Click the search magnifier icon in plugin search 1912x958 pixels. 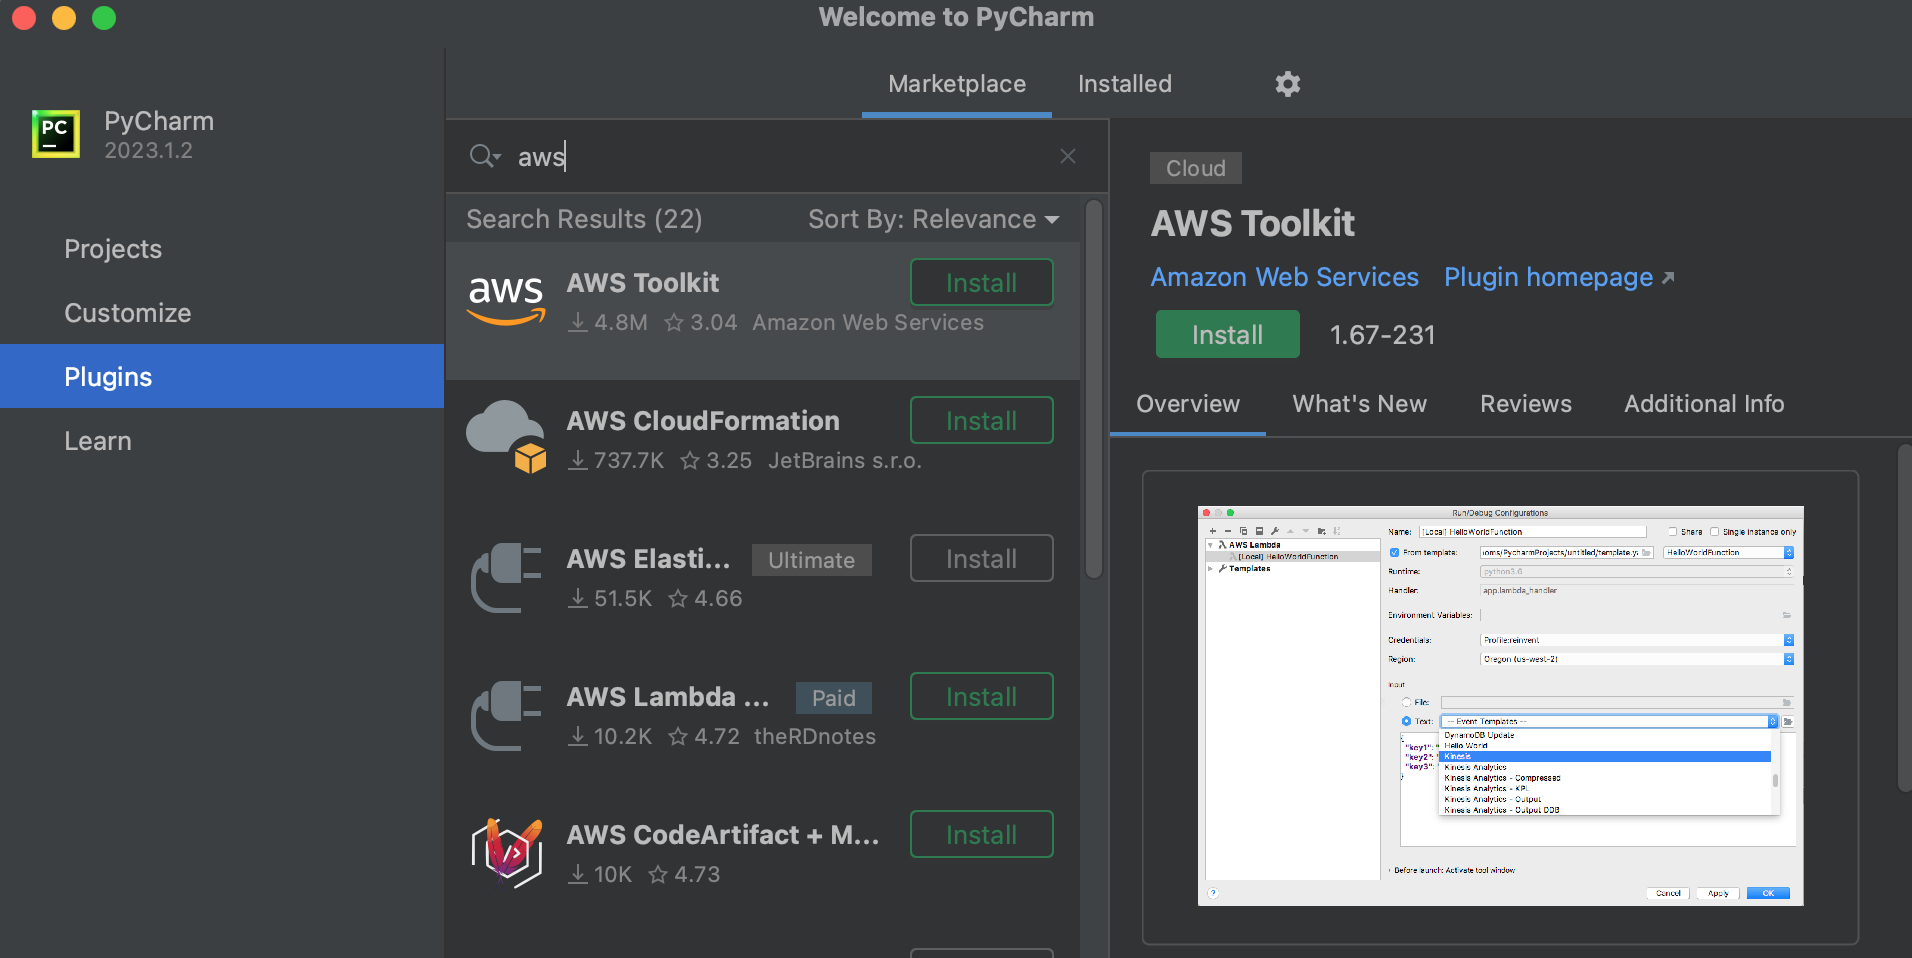(x=483, y=156)
